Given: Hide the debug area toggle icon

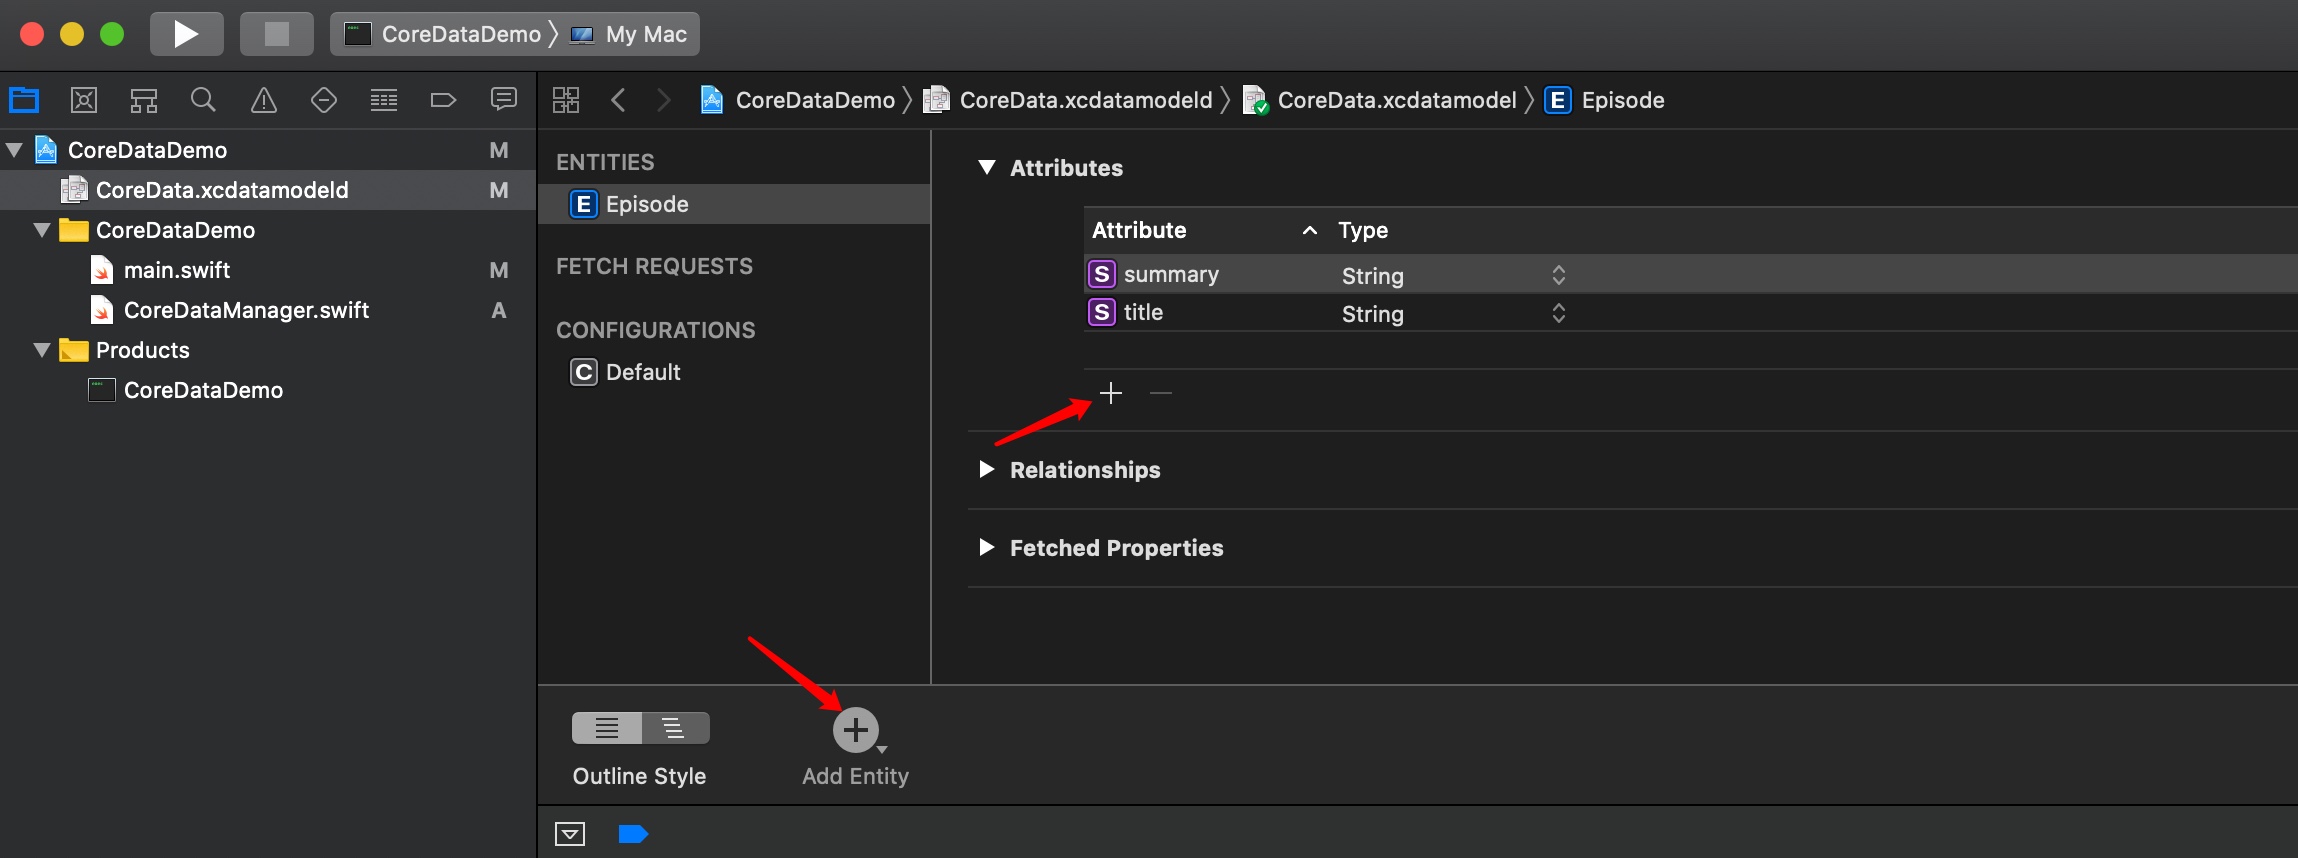Looking at the screenshot, I should pos(570,834).
